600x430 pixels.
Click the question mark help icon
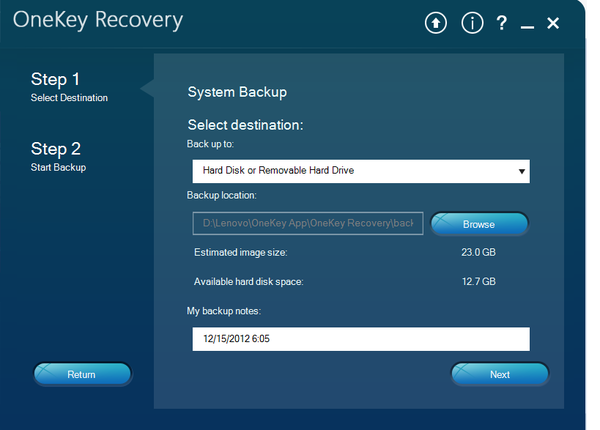pos(501,24)
